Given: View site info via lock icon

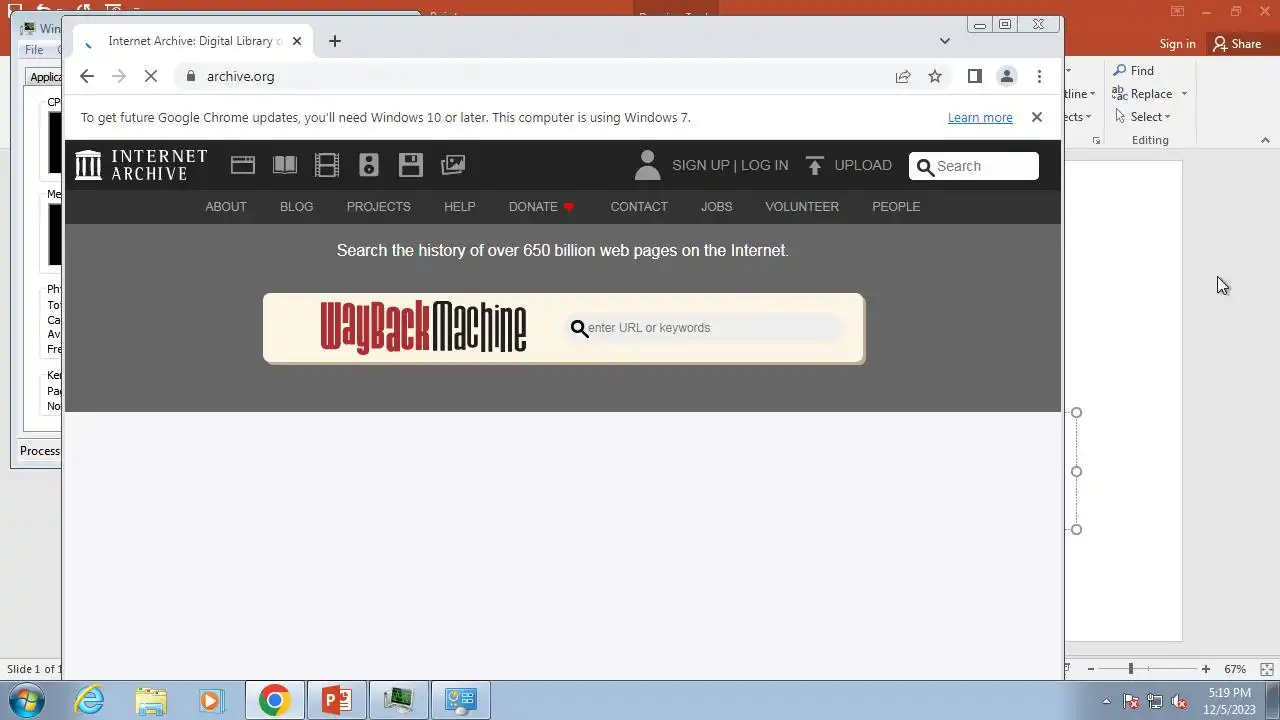Looking at the screenshot, I should (190, 76).
